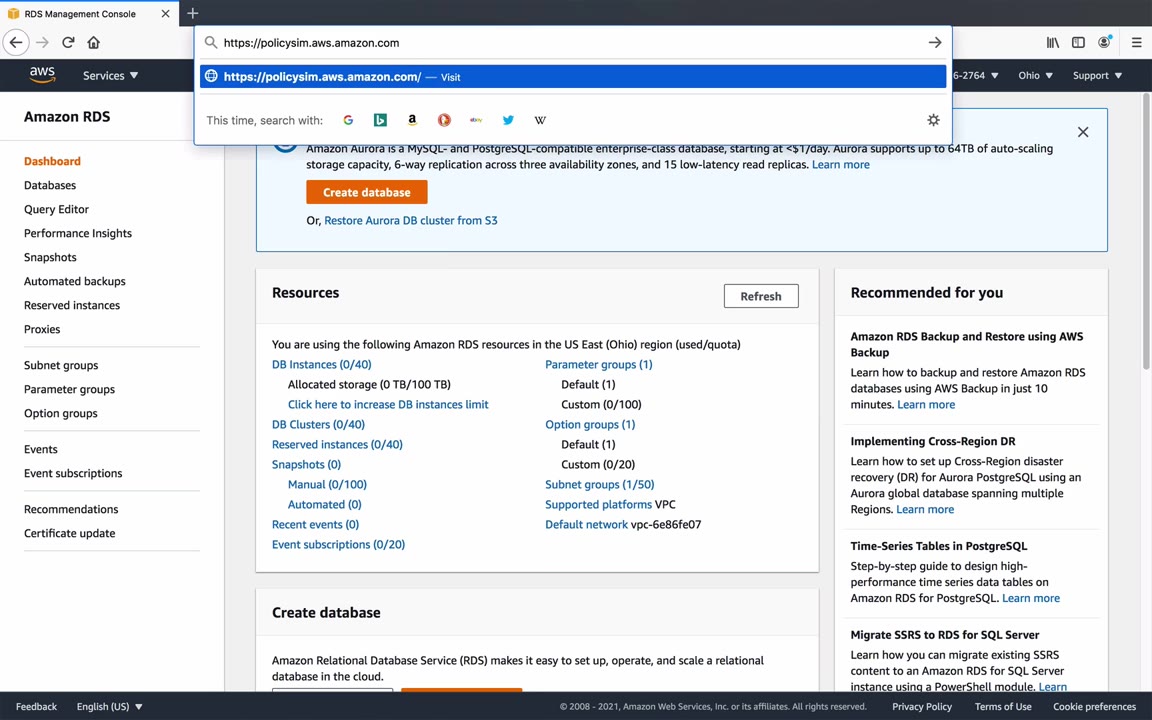
Task: Open Databases in the sidebar
Action: pos(50,185)
